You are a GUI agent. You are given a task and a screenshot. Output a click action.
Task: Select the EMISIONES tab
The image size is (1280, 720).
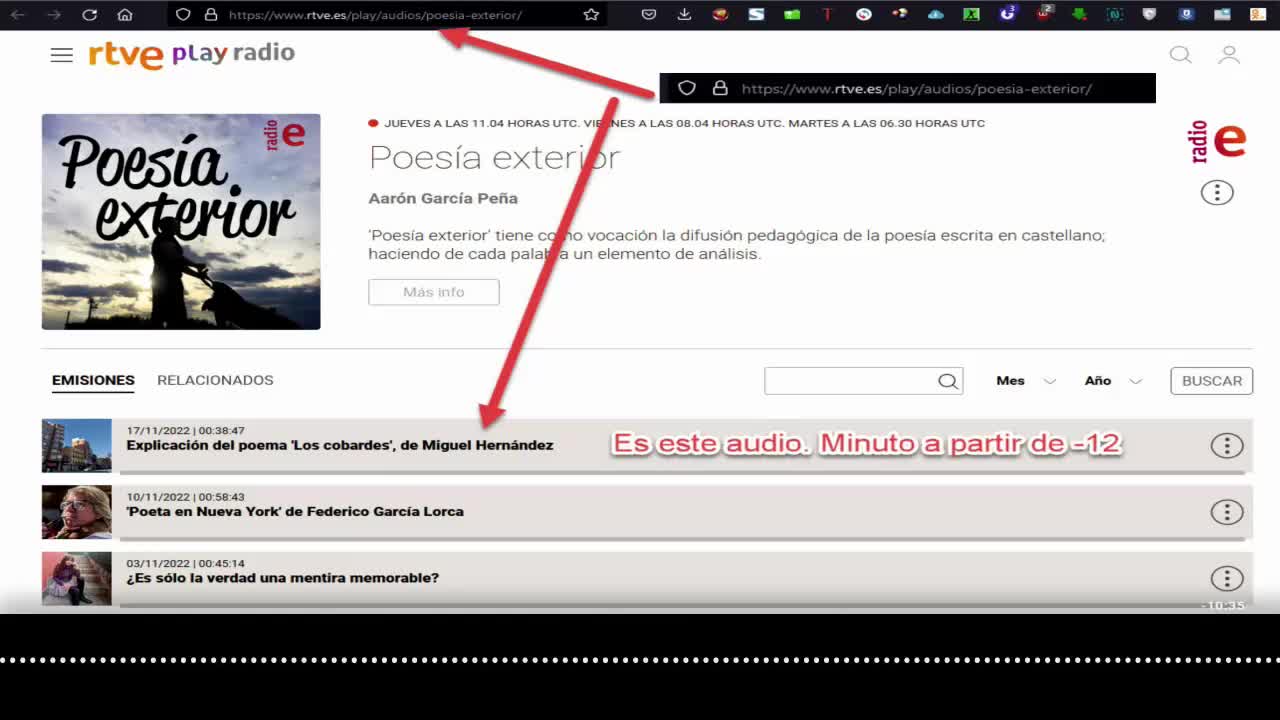(93, 380)
